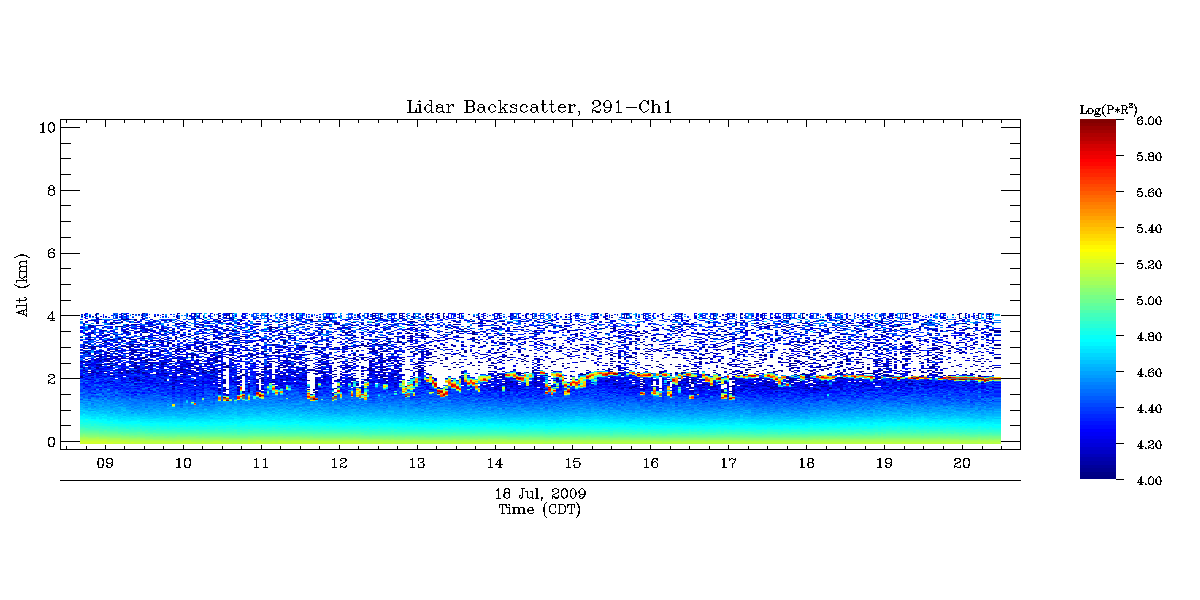Viewport: 1200px width, 600px height.
Task: Click the colorbar value 5.60
Action: (1148, 193)
